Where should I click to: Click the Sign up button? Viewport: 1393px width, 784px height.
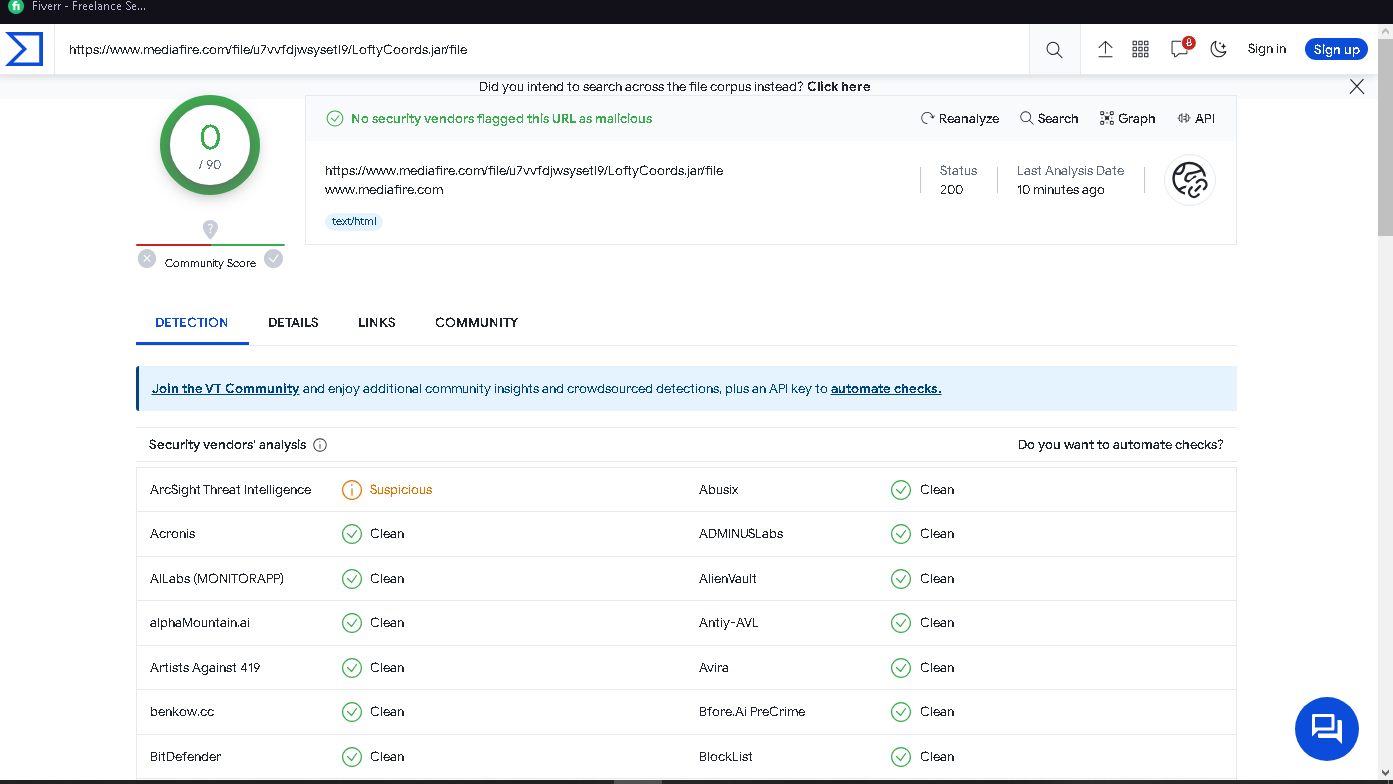[x=1337, y=49]
